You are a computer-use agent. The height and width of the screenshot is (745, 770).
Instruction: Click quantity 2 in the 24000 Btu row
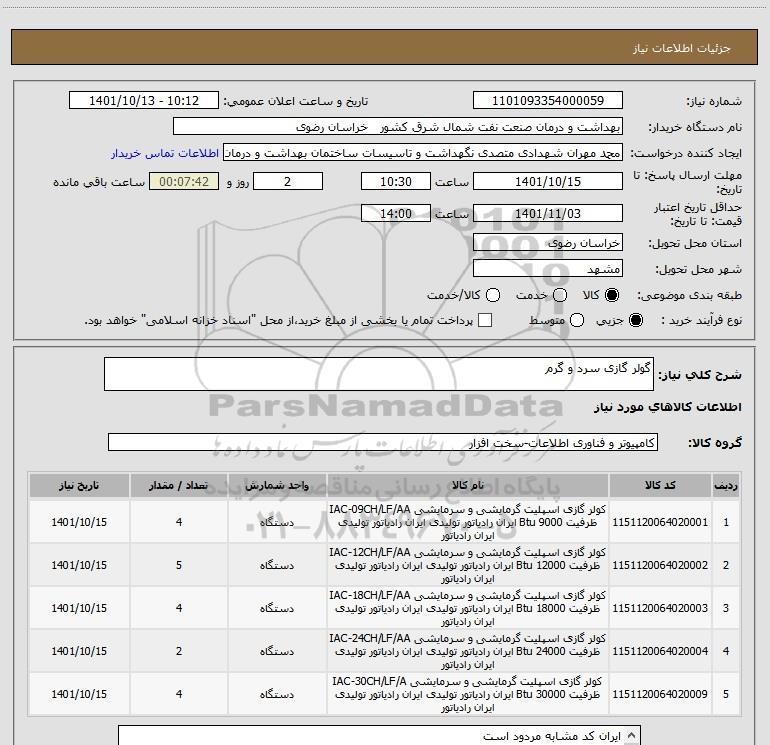[x=179, y=651]
